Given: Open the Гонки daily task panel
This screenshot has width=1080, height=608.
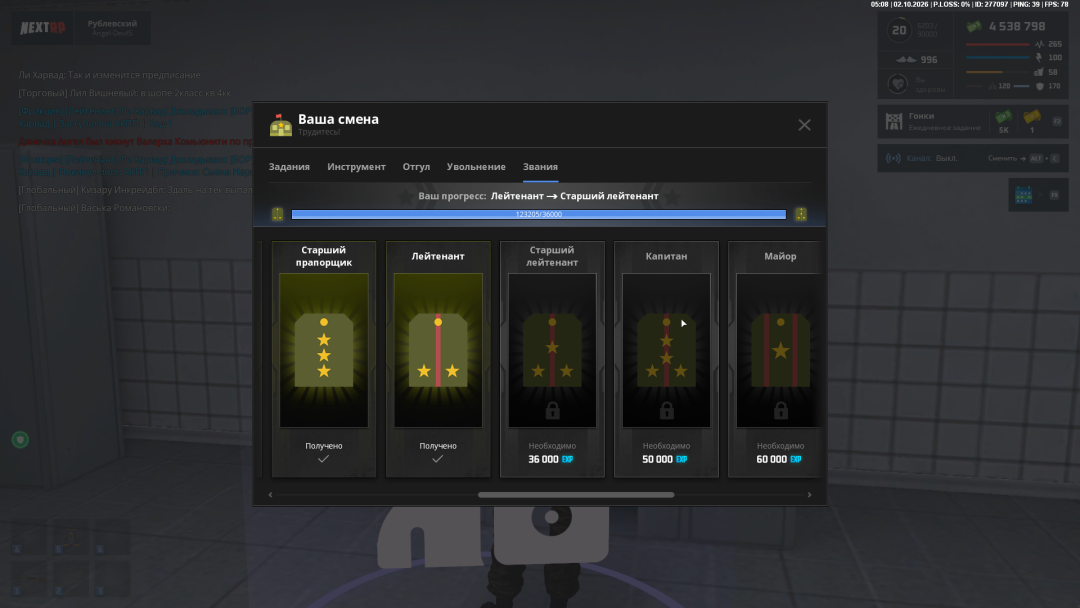Looking at the screenshot, I should click(973, 121).
